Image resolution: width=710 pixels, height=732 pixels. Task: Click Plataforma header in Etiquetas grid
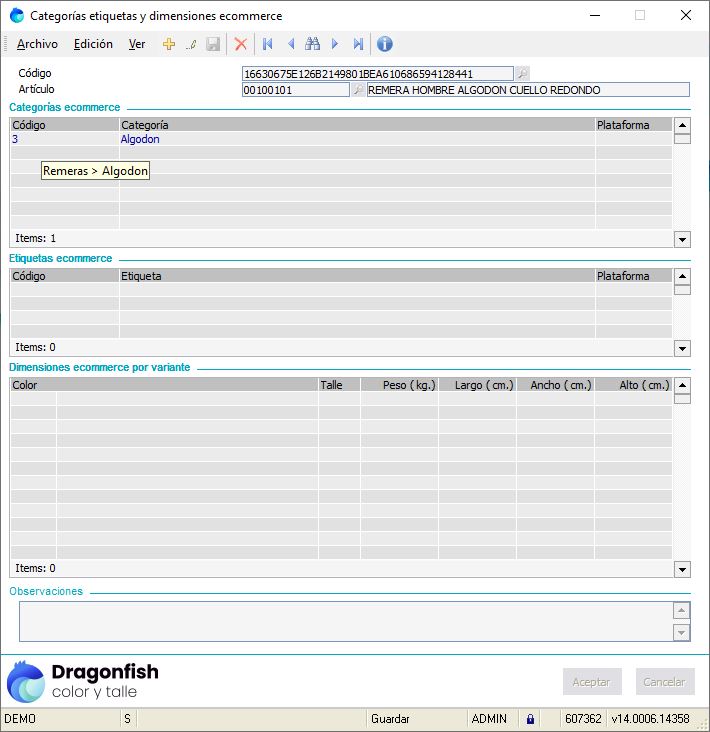point(633,276)
